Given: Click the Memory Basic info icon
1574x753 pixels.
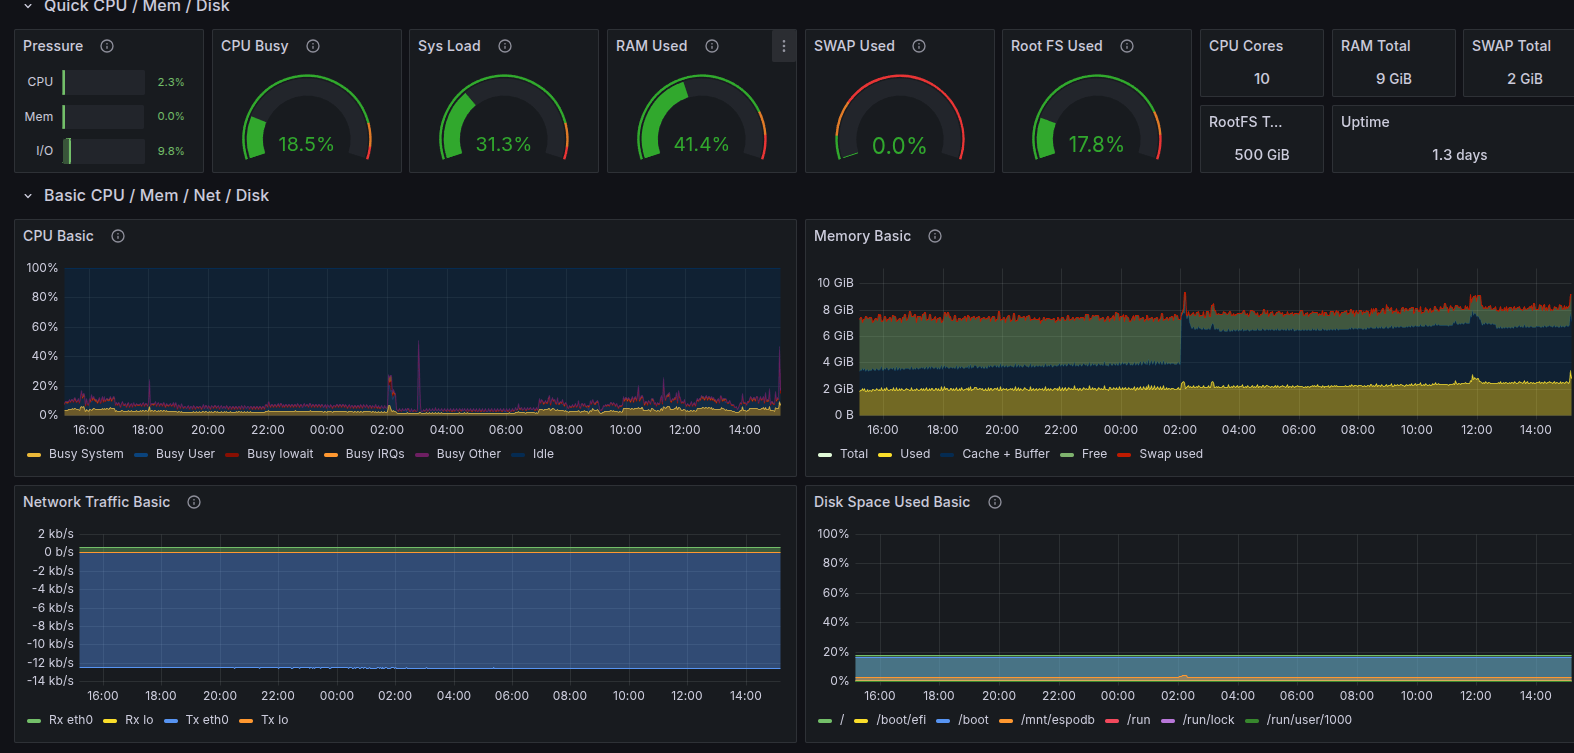Looking at the screenshot, I should pos(935,236).
